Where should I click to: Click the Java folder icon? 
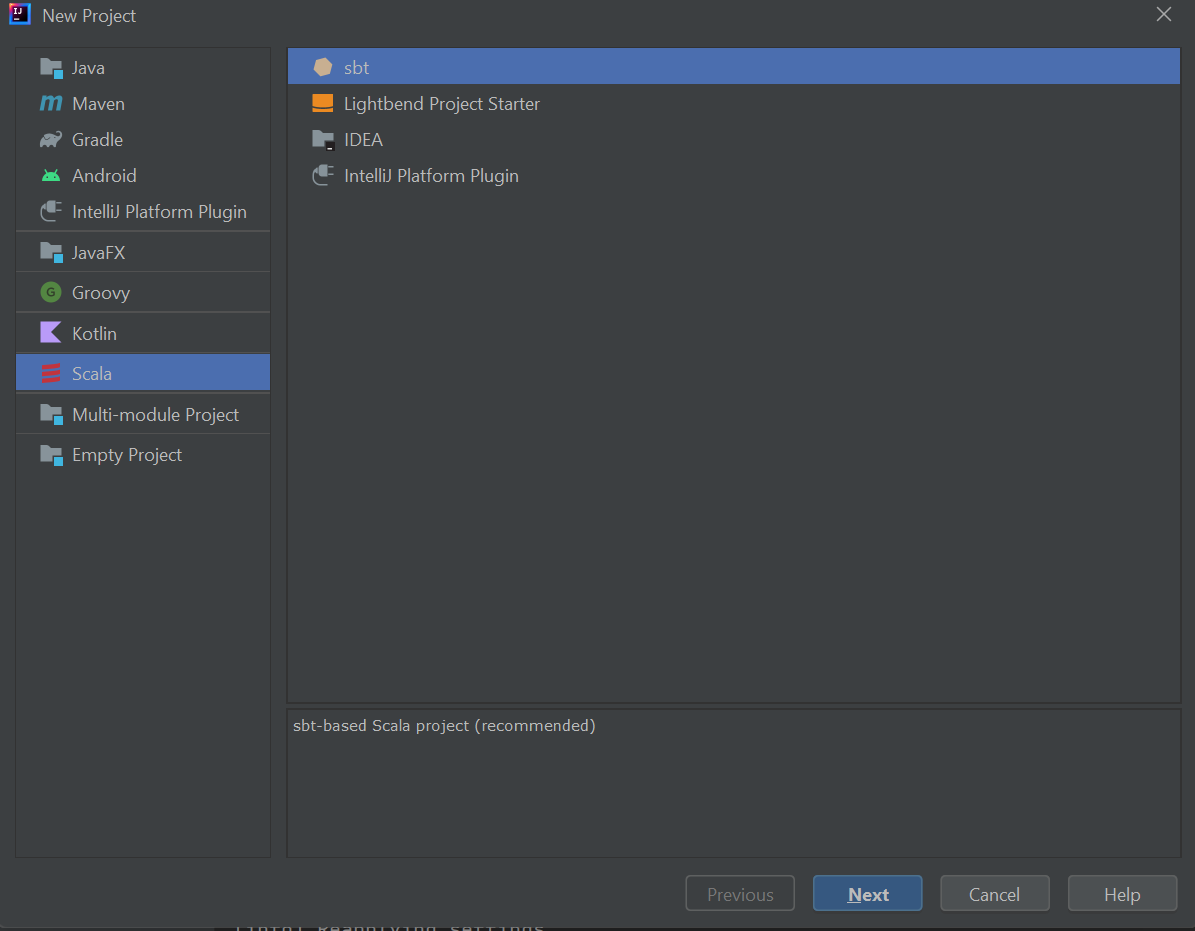(51, 68)
